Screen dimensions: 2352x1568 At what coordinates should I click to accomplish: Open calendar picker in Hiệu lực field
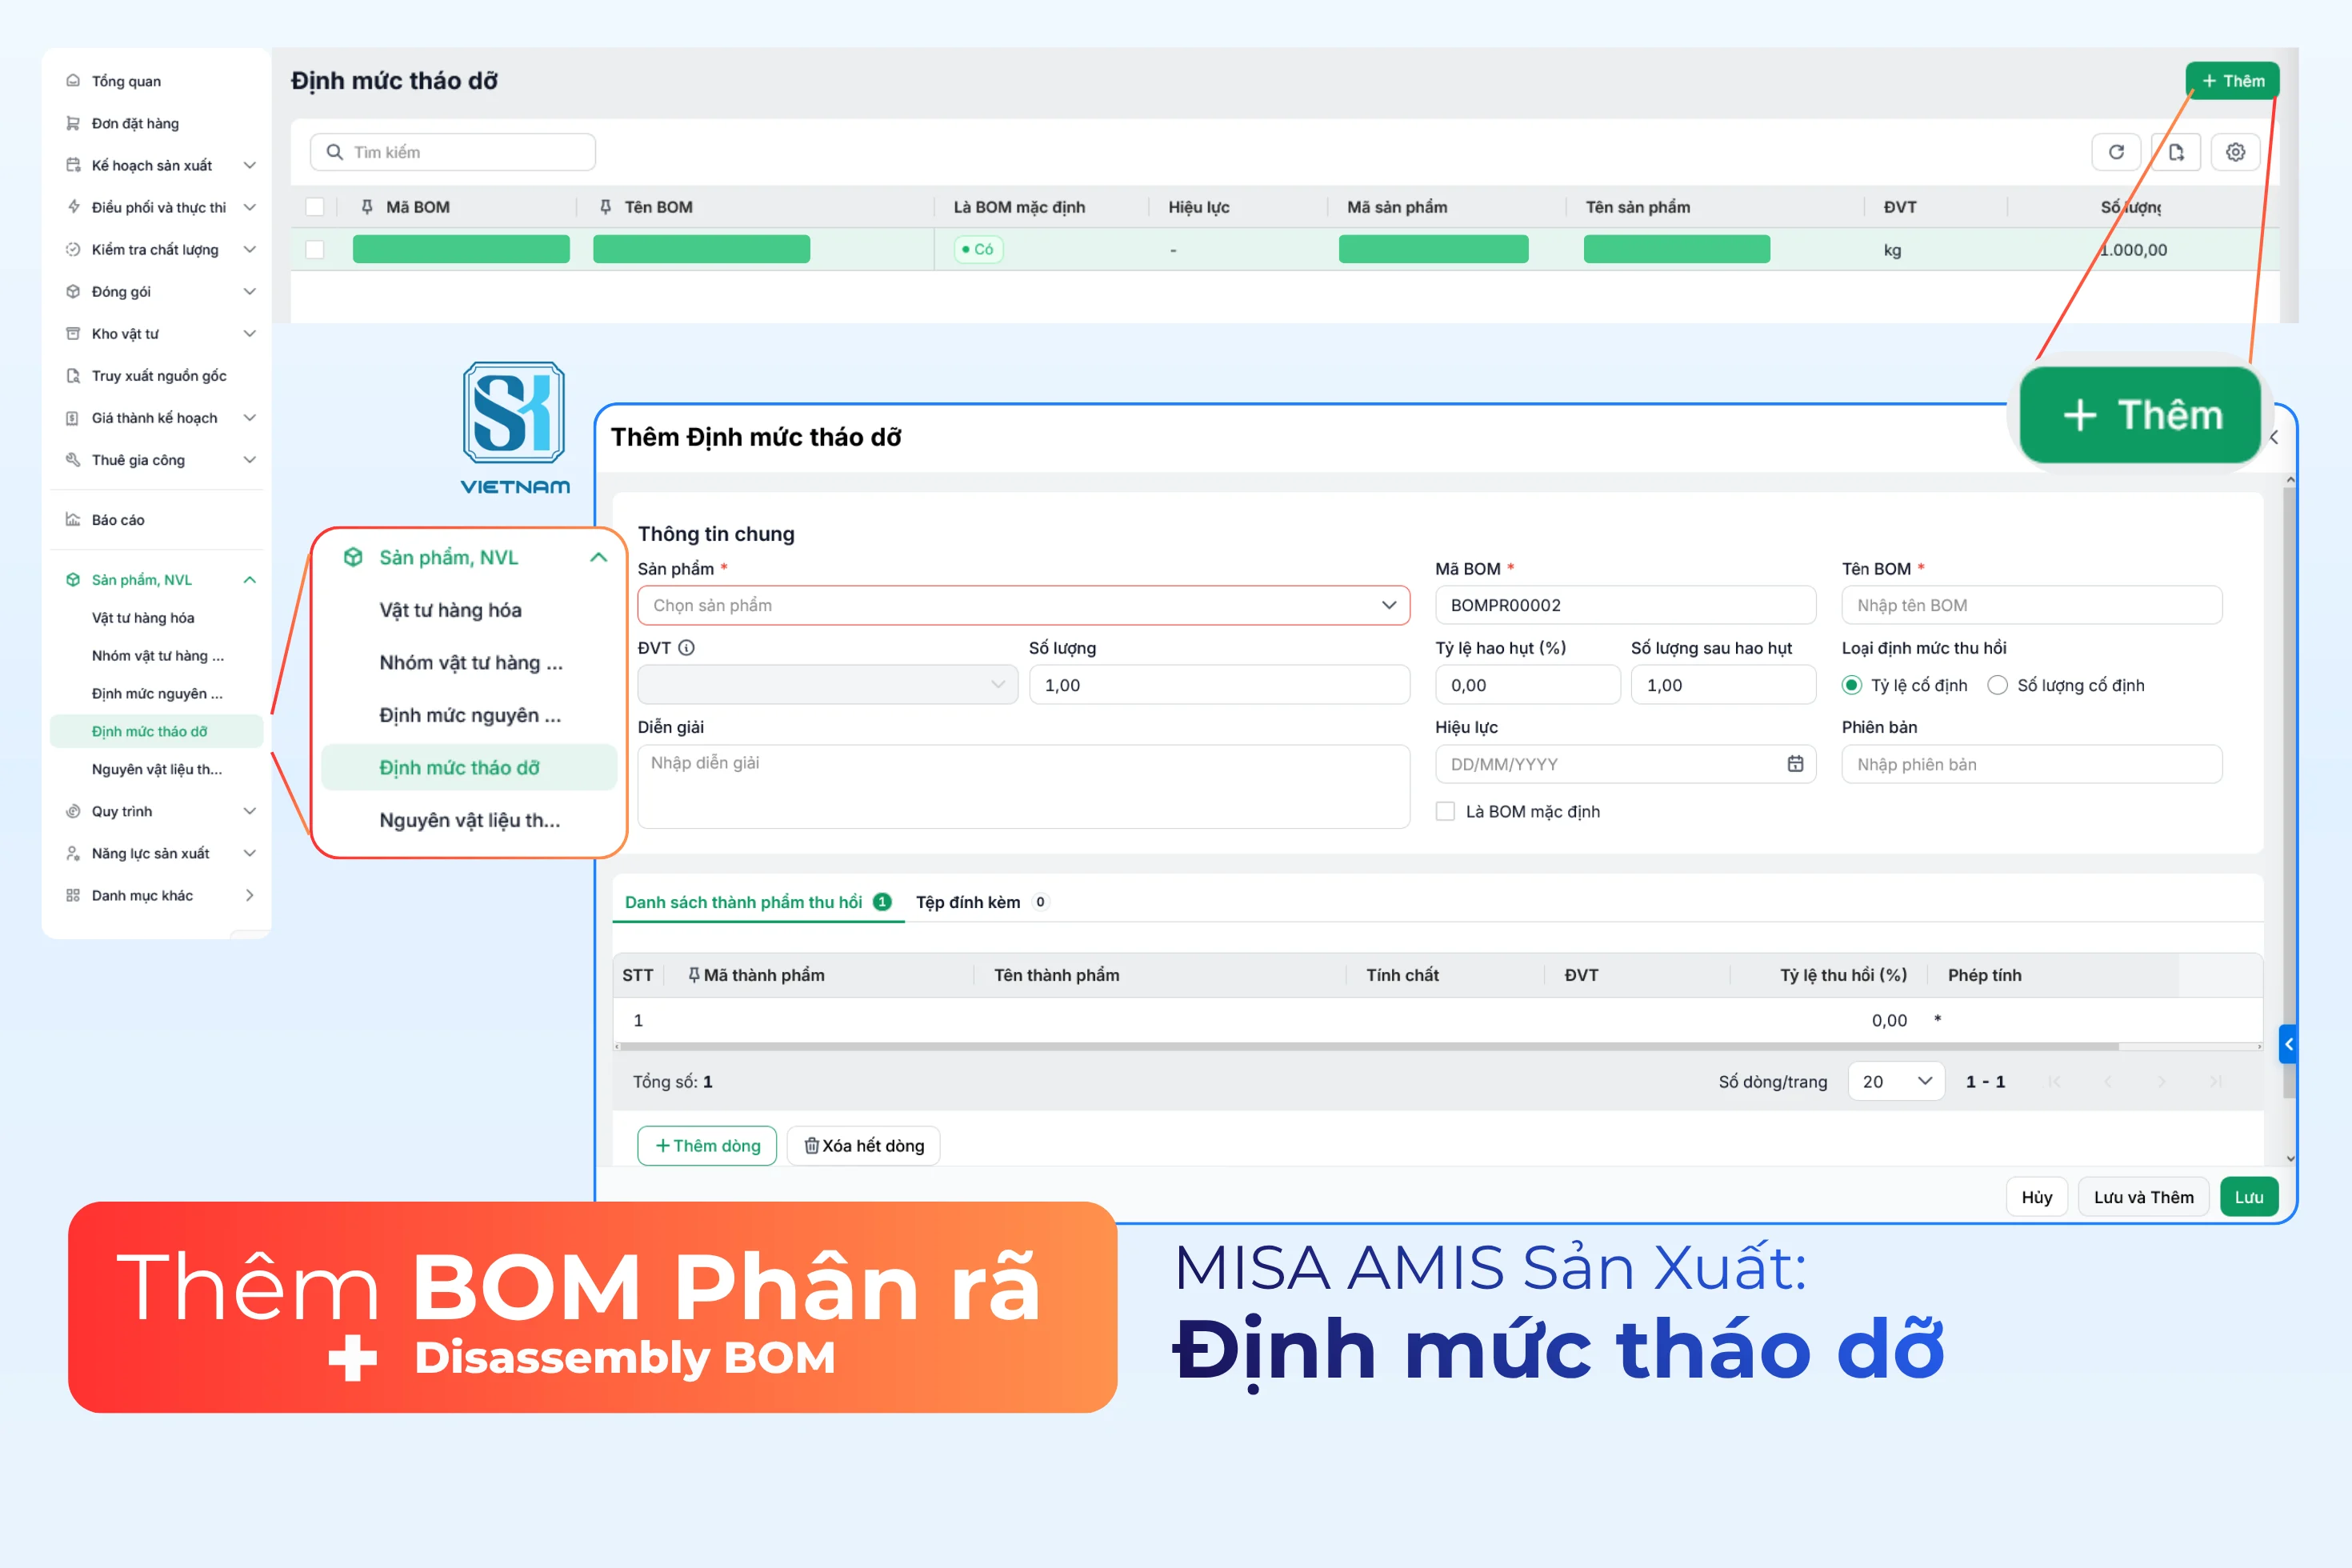tap(1795, 764)
